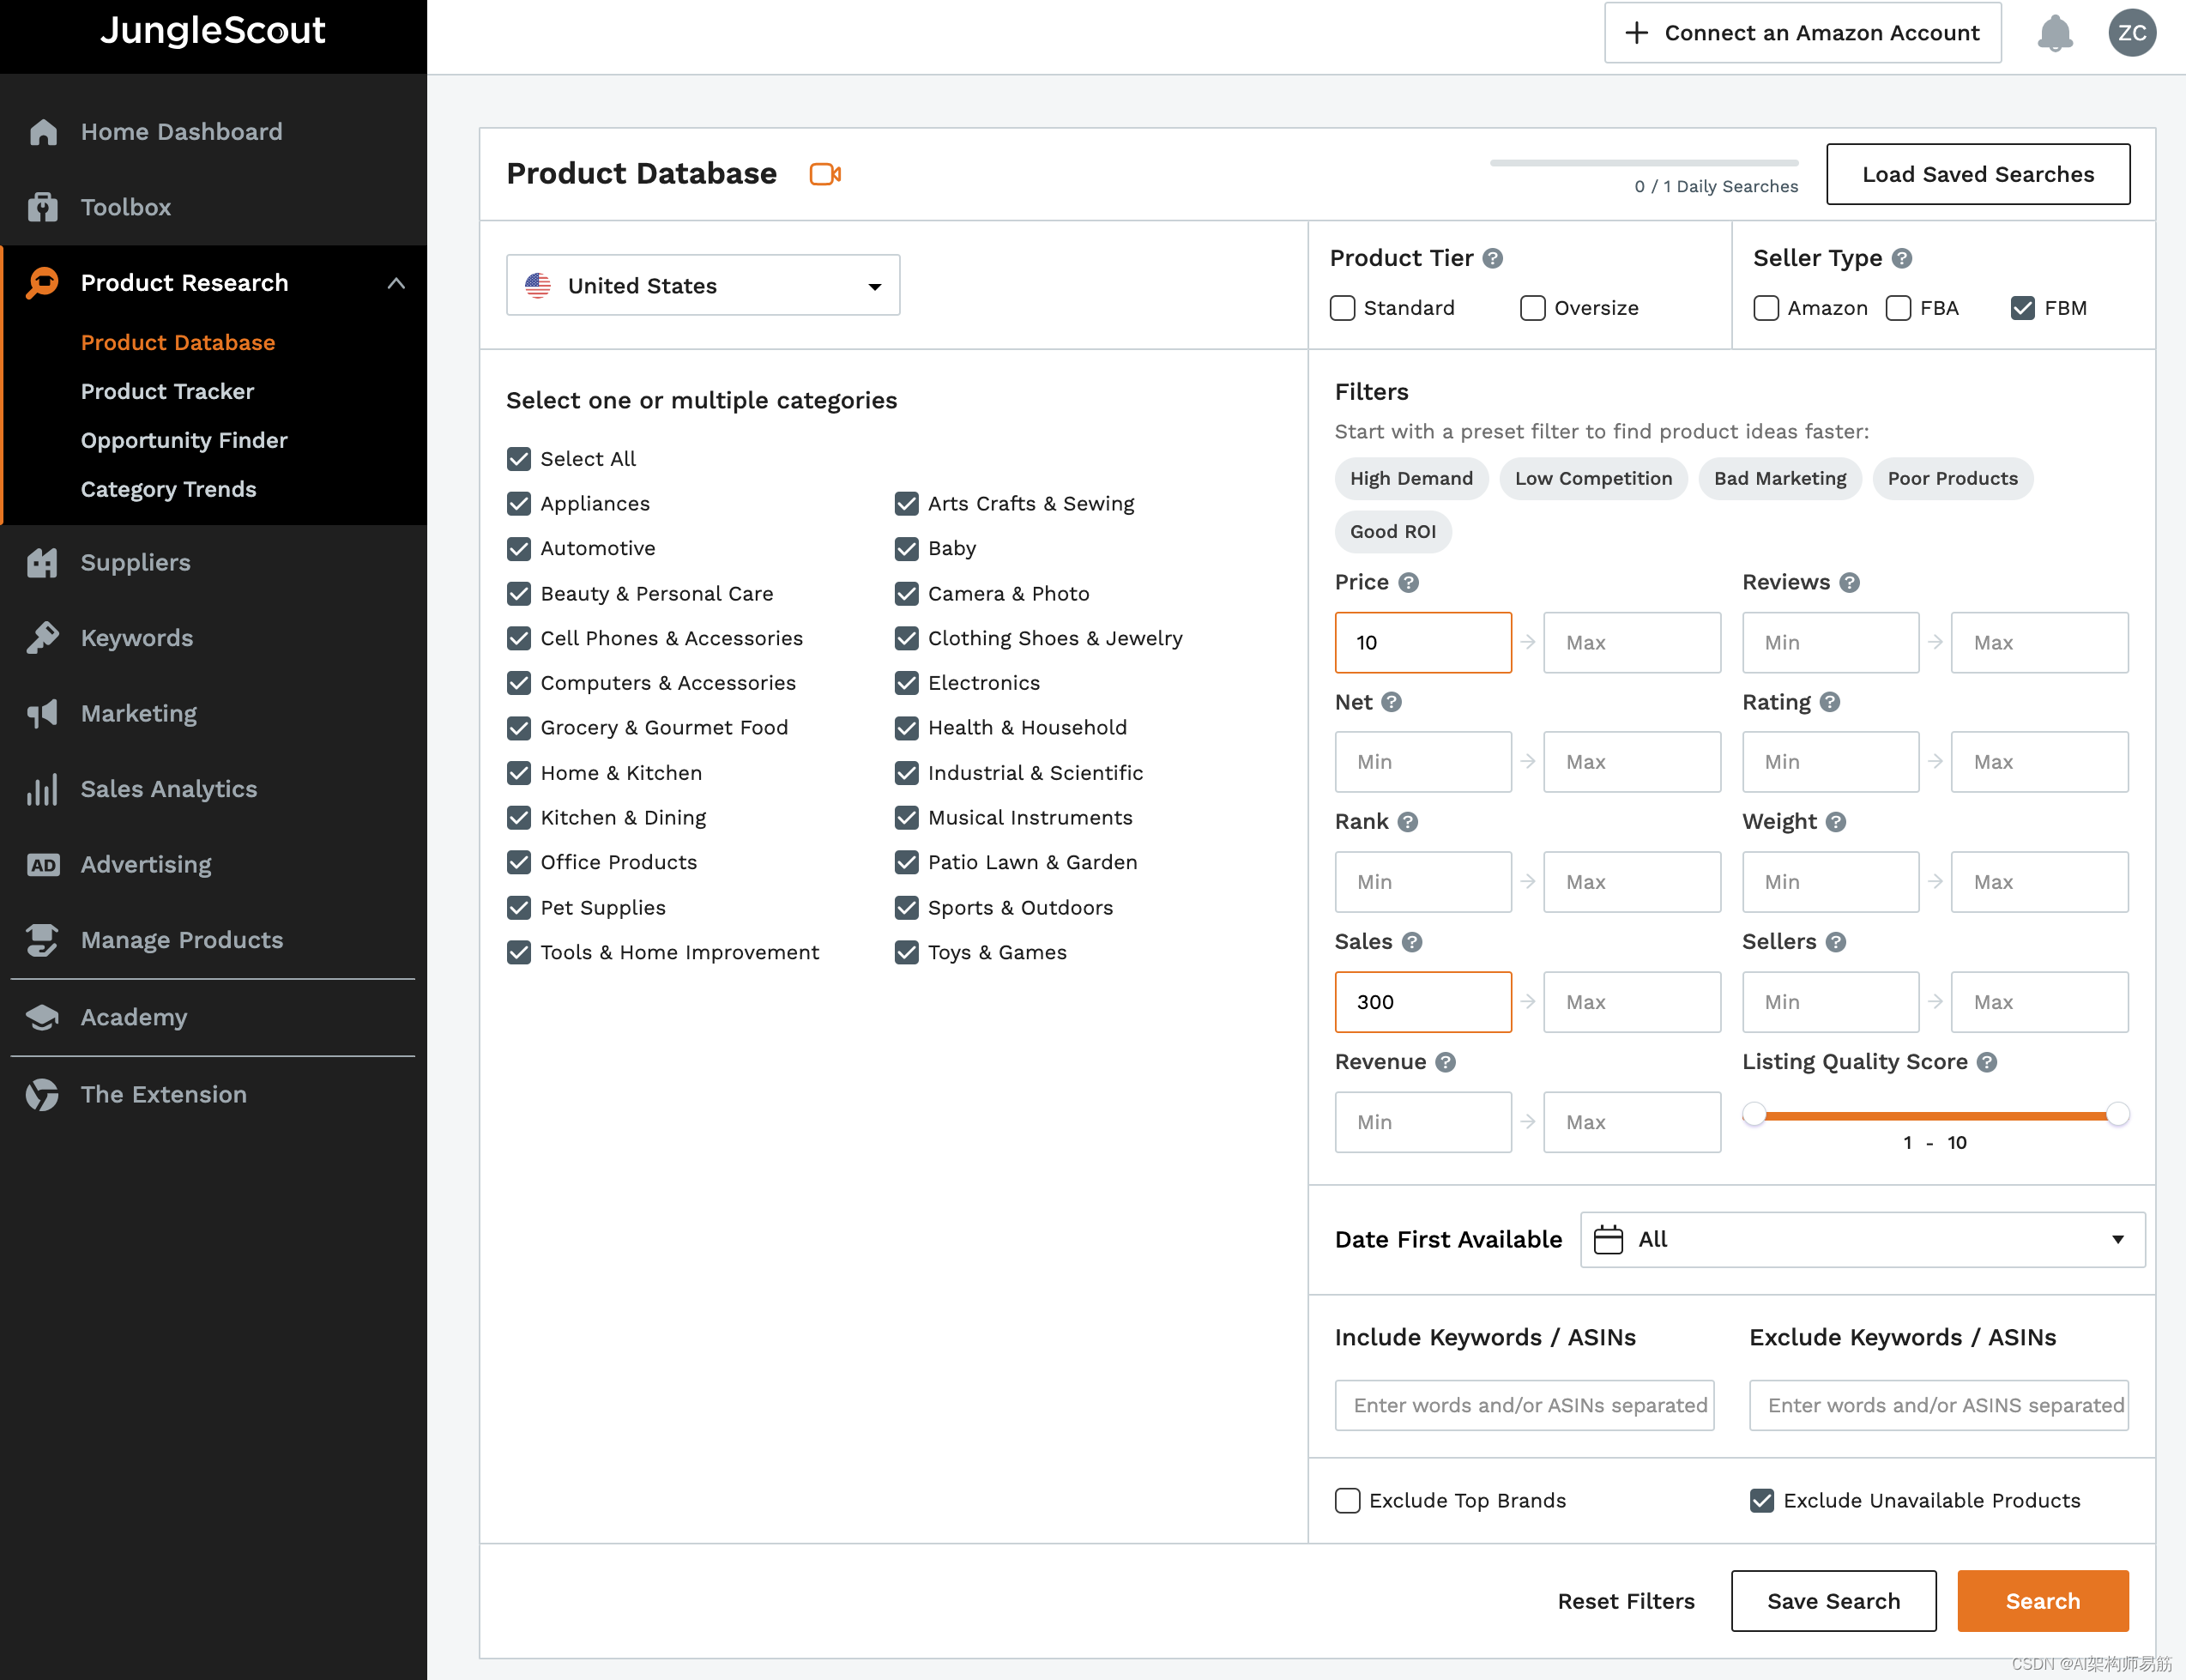The height and width of the screenshot is (1680, 2186).
Task: Uncheck Exclude Unavailable Products
Action: click(1762, 1500)
